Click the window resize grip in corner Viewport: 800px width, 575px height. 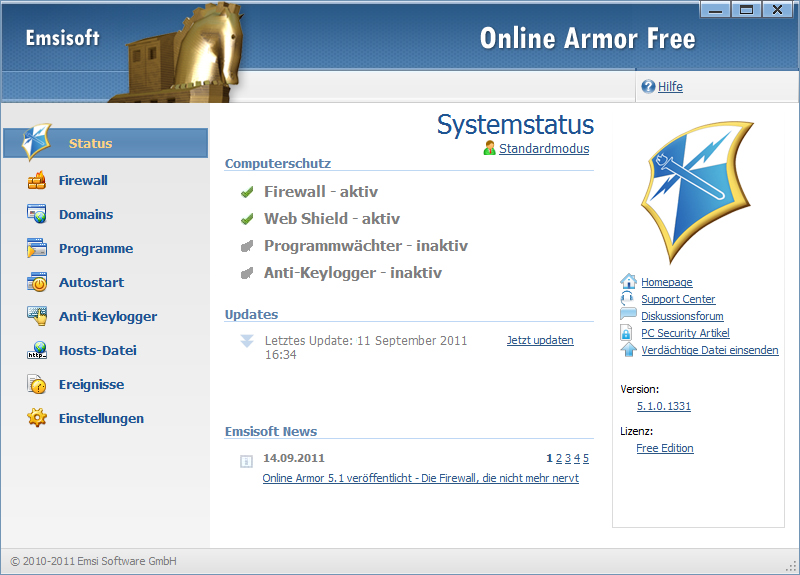point(792,566)
